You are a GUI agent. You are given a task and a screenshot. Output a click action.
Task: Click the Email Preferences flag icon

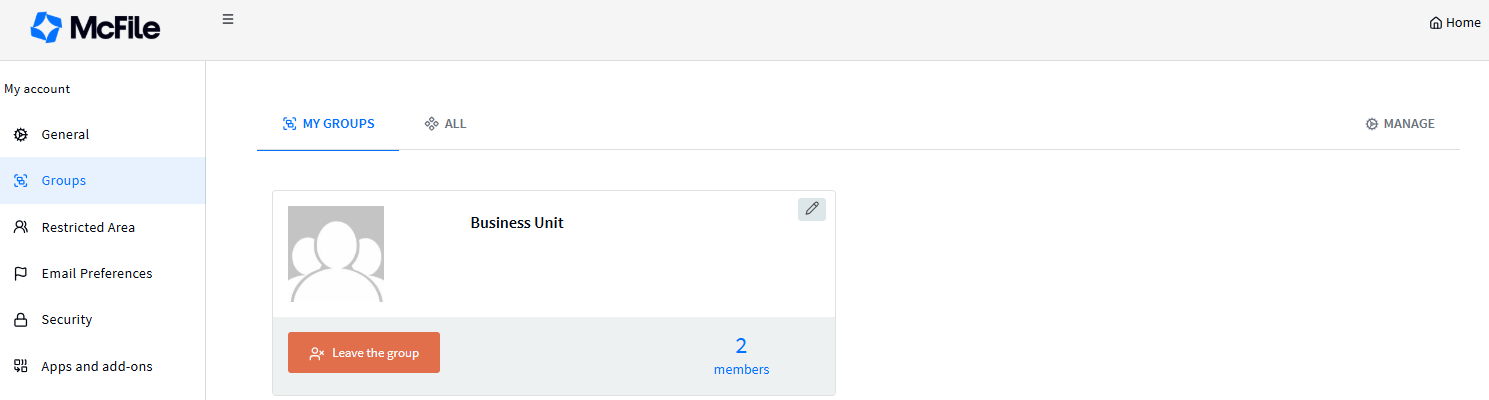tap(20, 273)
